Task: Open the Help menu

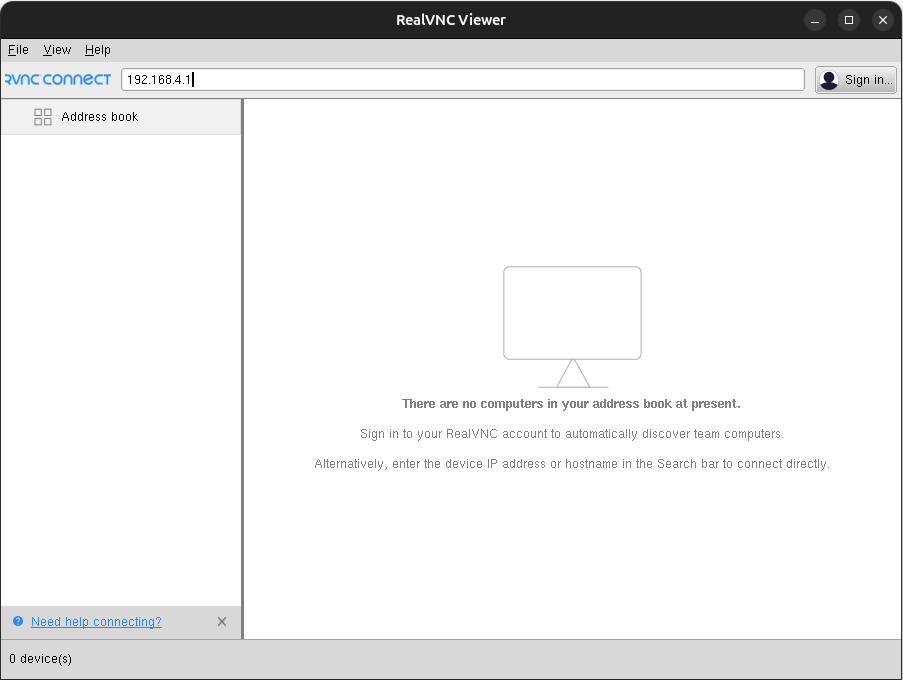Action: click(x=98, y=50)
